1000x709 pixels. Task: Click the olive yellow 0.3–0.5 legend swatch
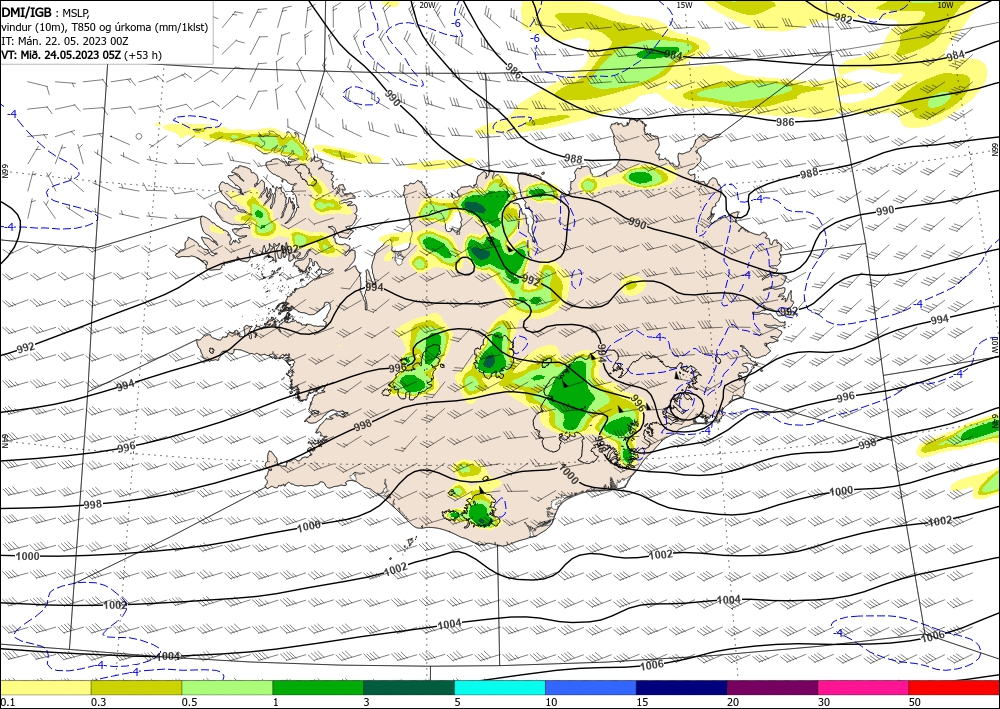click(136, 687)
